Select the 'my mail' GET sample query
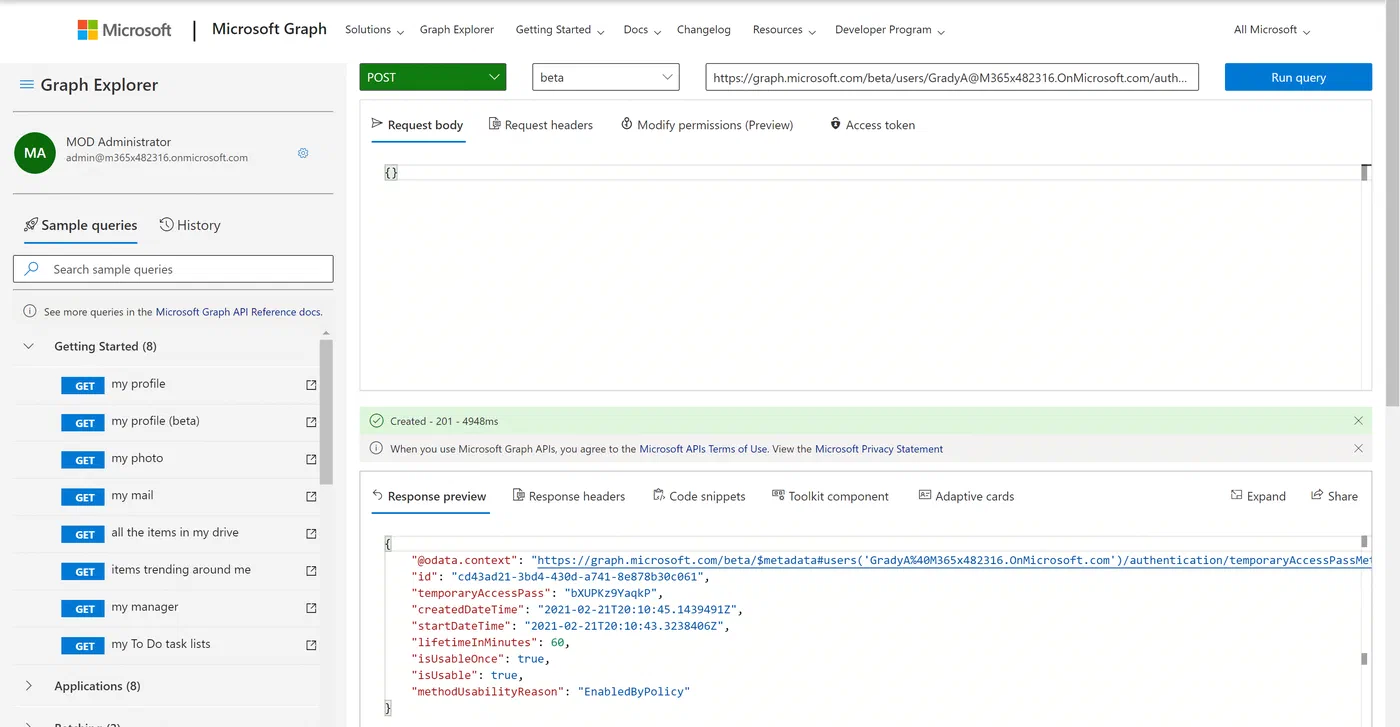This screenshot has height=727, width=1400. [165, 496]
